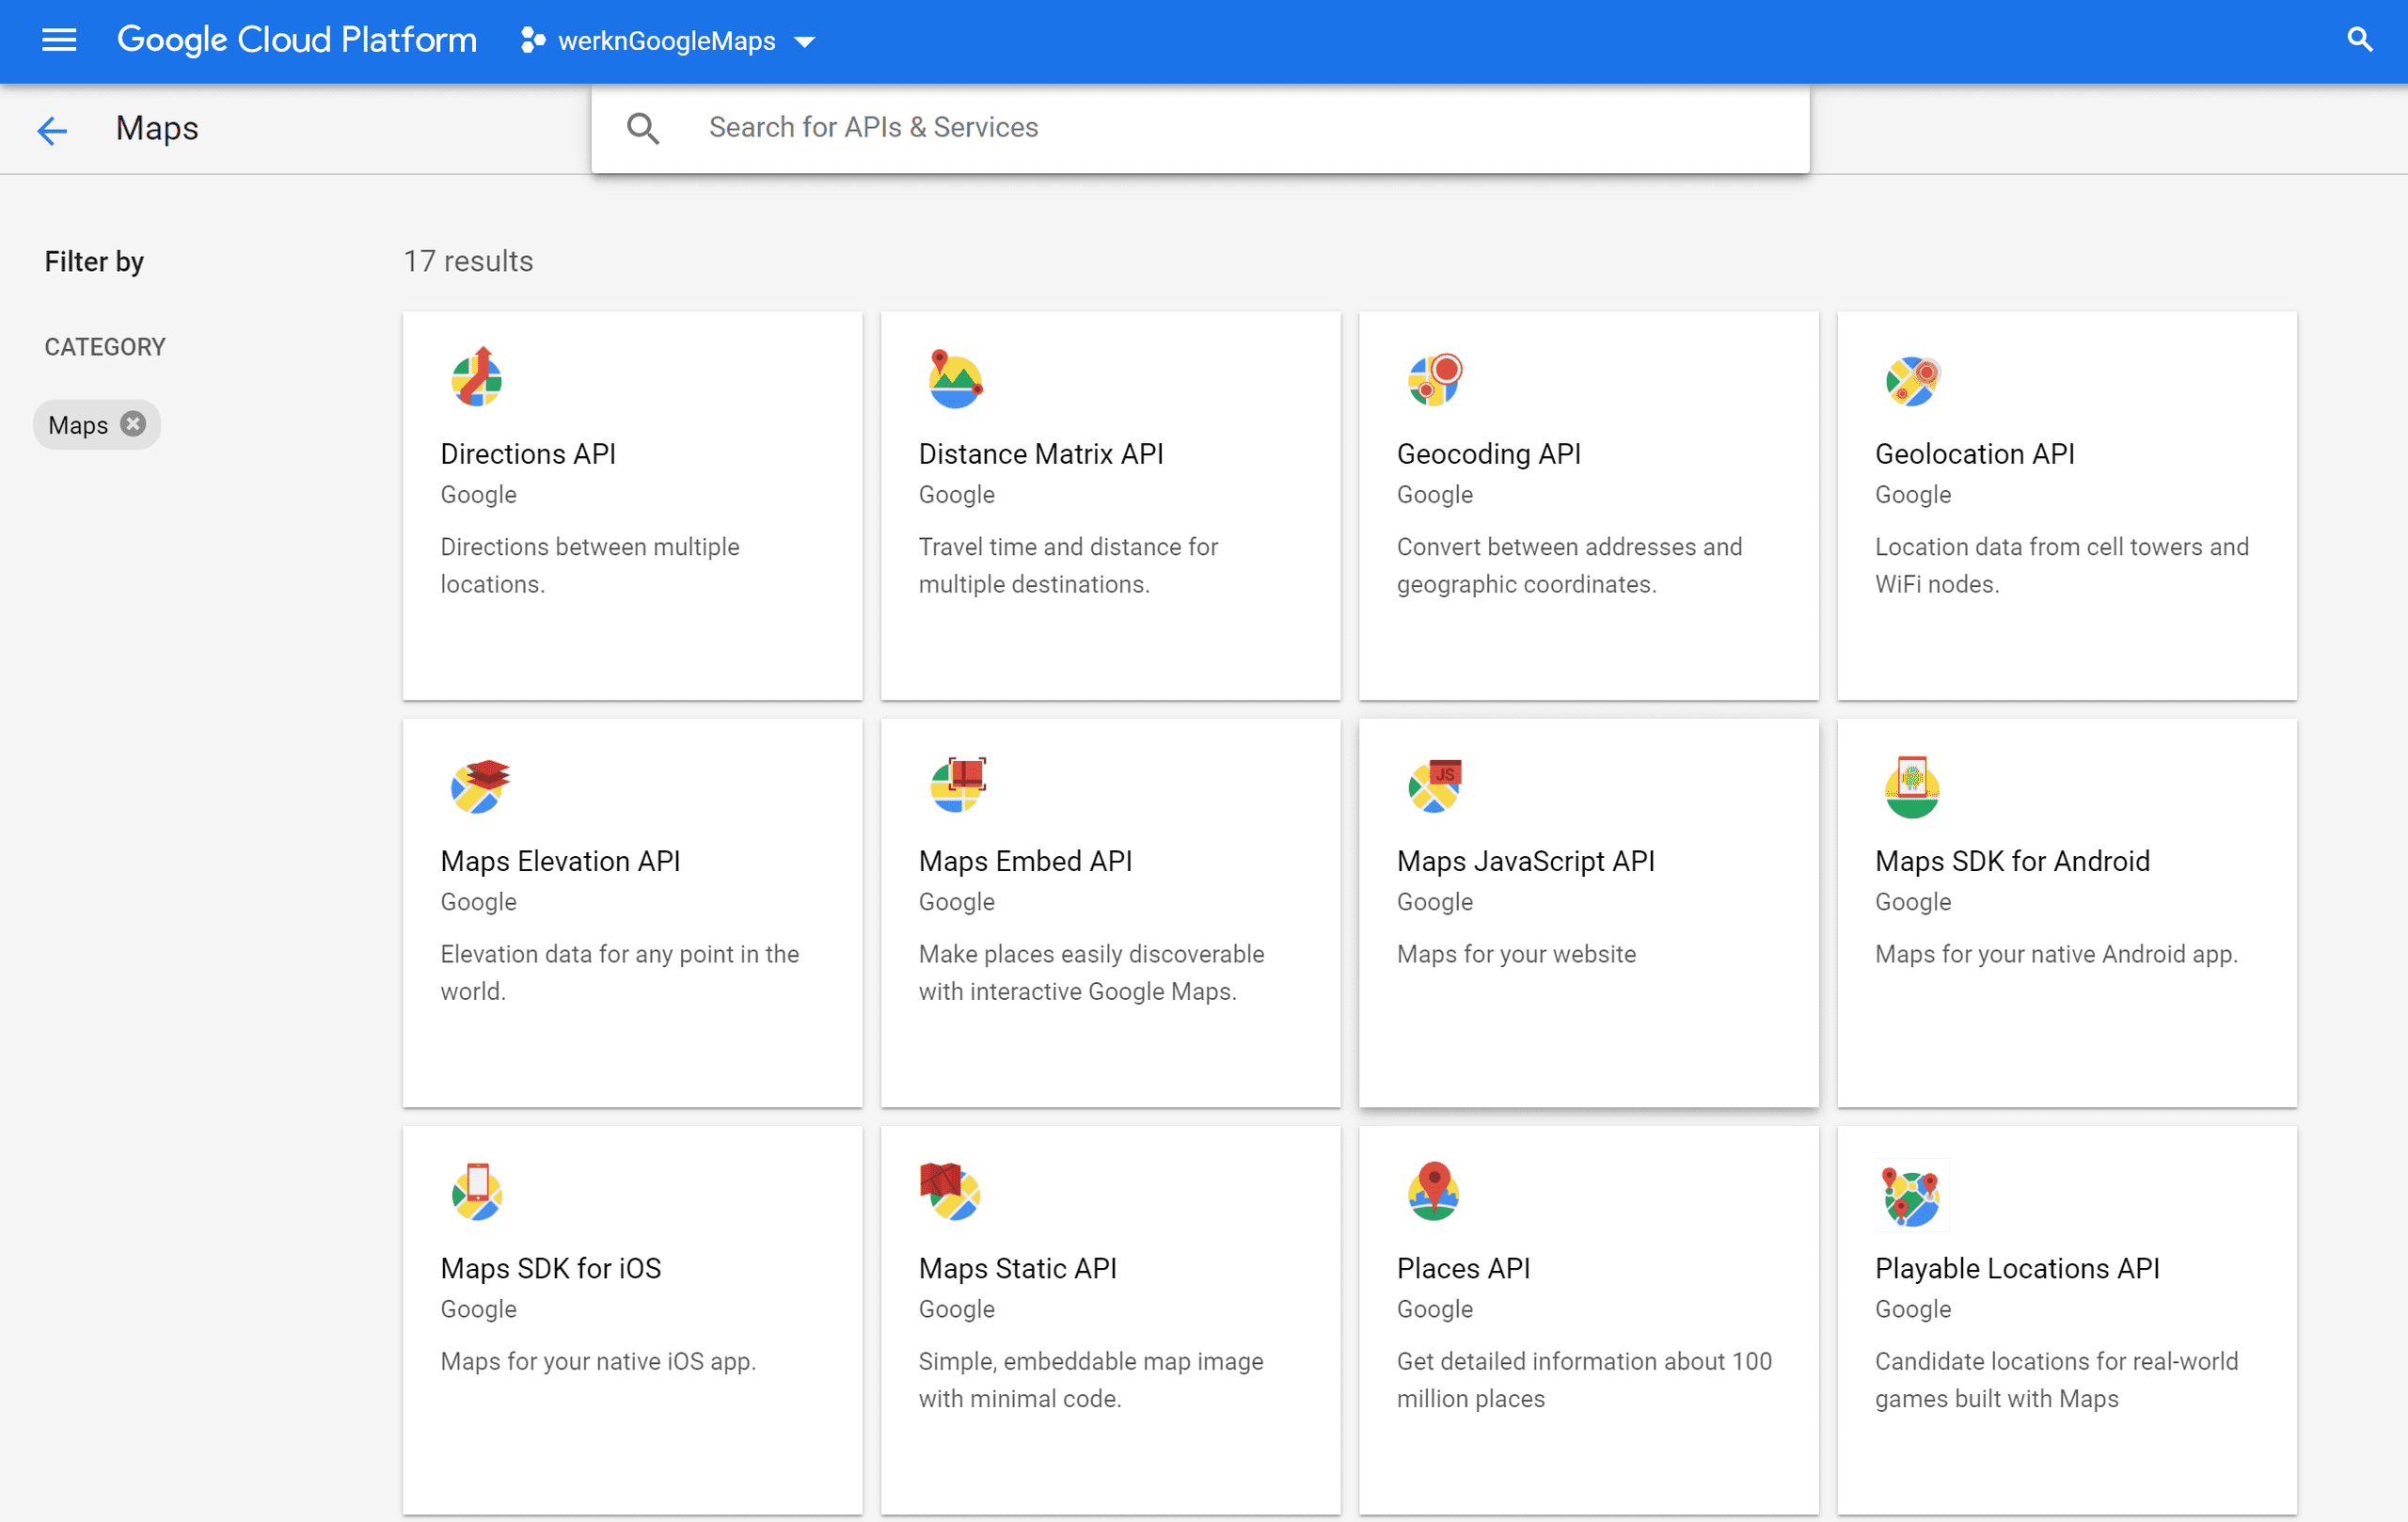
Task: Open the Geocoding API title
Action: pos(1489,454)
